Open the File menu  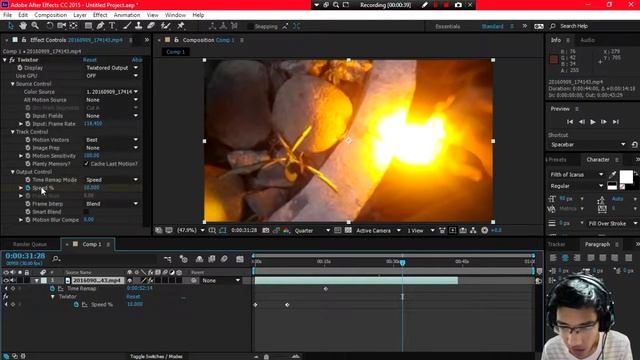tap(7, 15)
